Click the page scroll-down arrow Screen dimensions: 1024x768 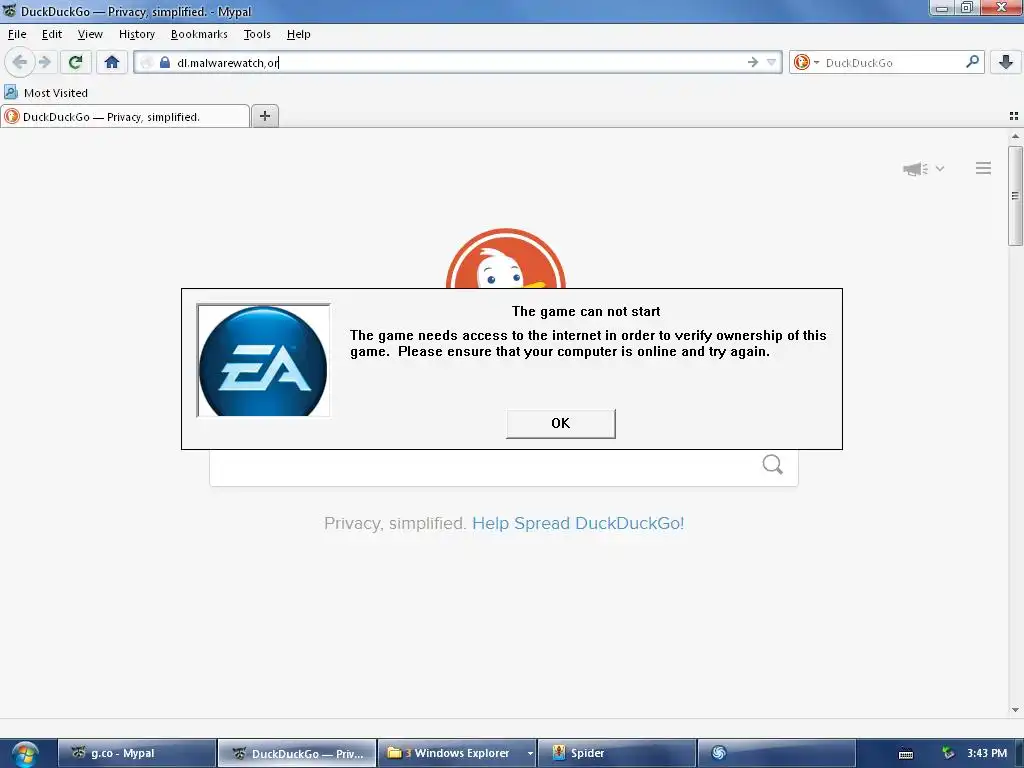click(x=1015, y=710)
